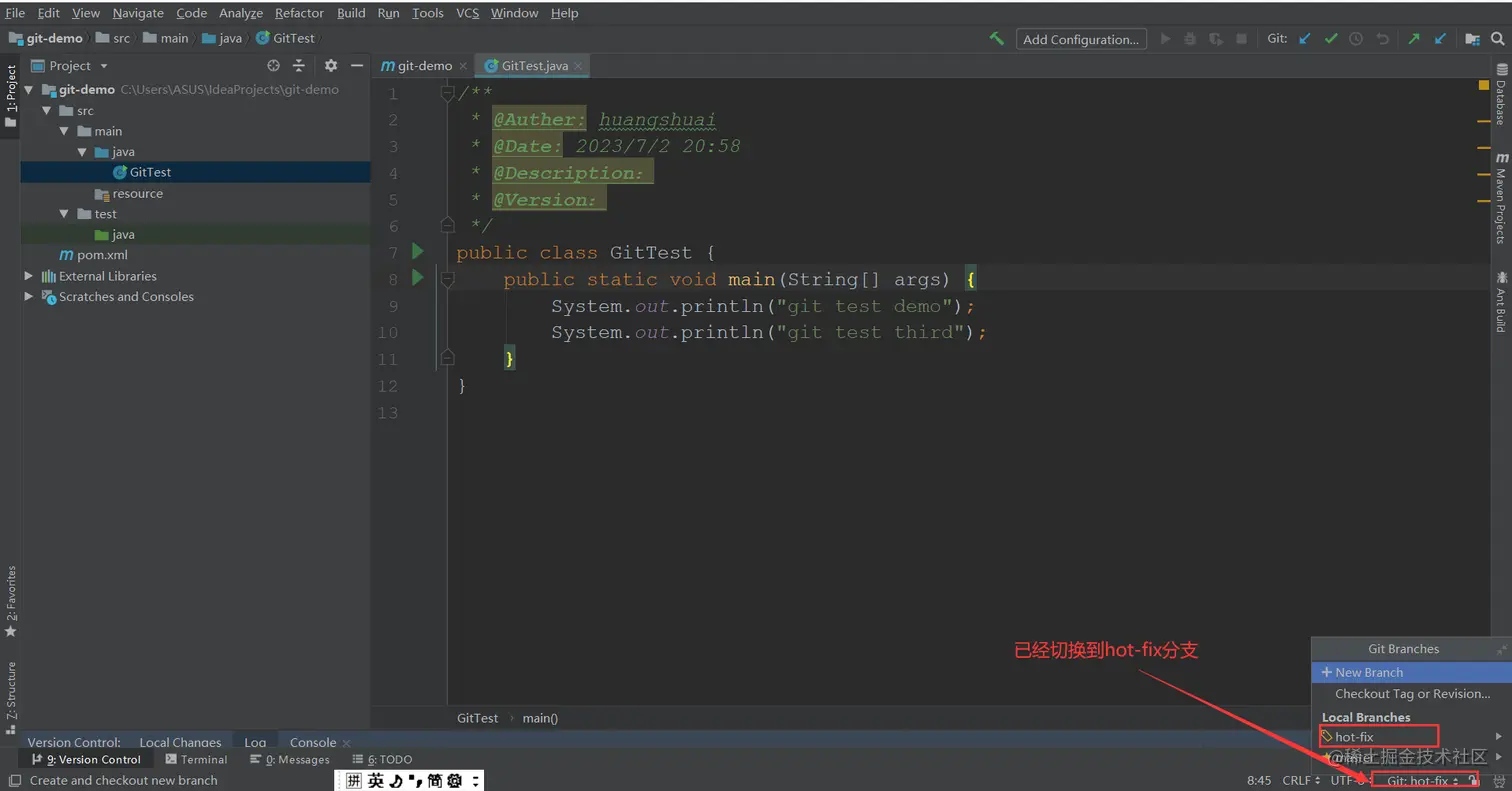Expand the hot-fix branch submenu arrow
The image size is (1512, 791).
(x=1498, y=737)
